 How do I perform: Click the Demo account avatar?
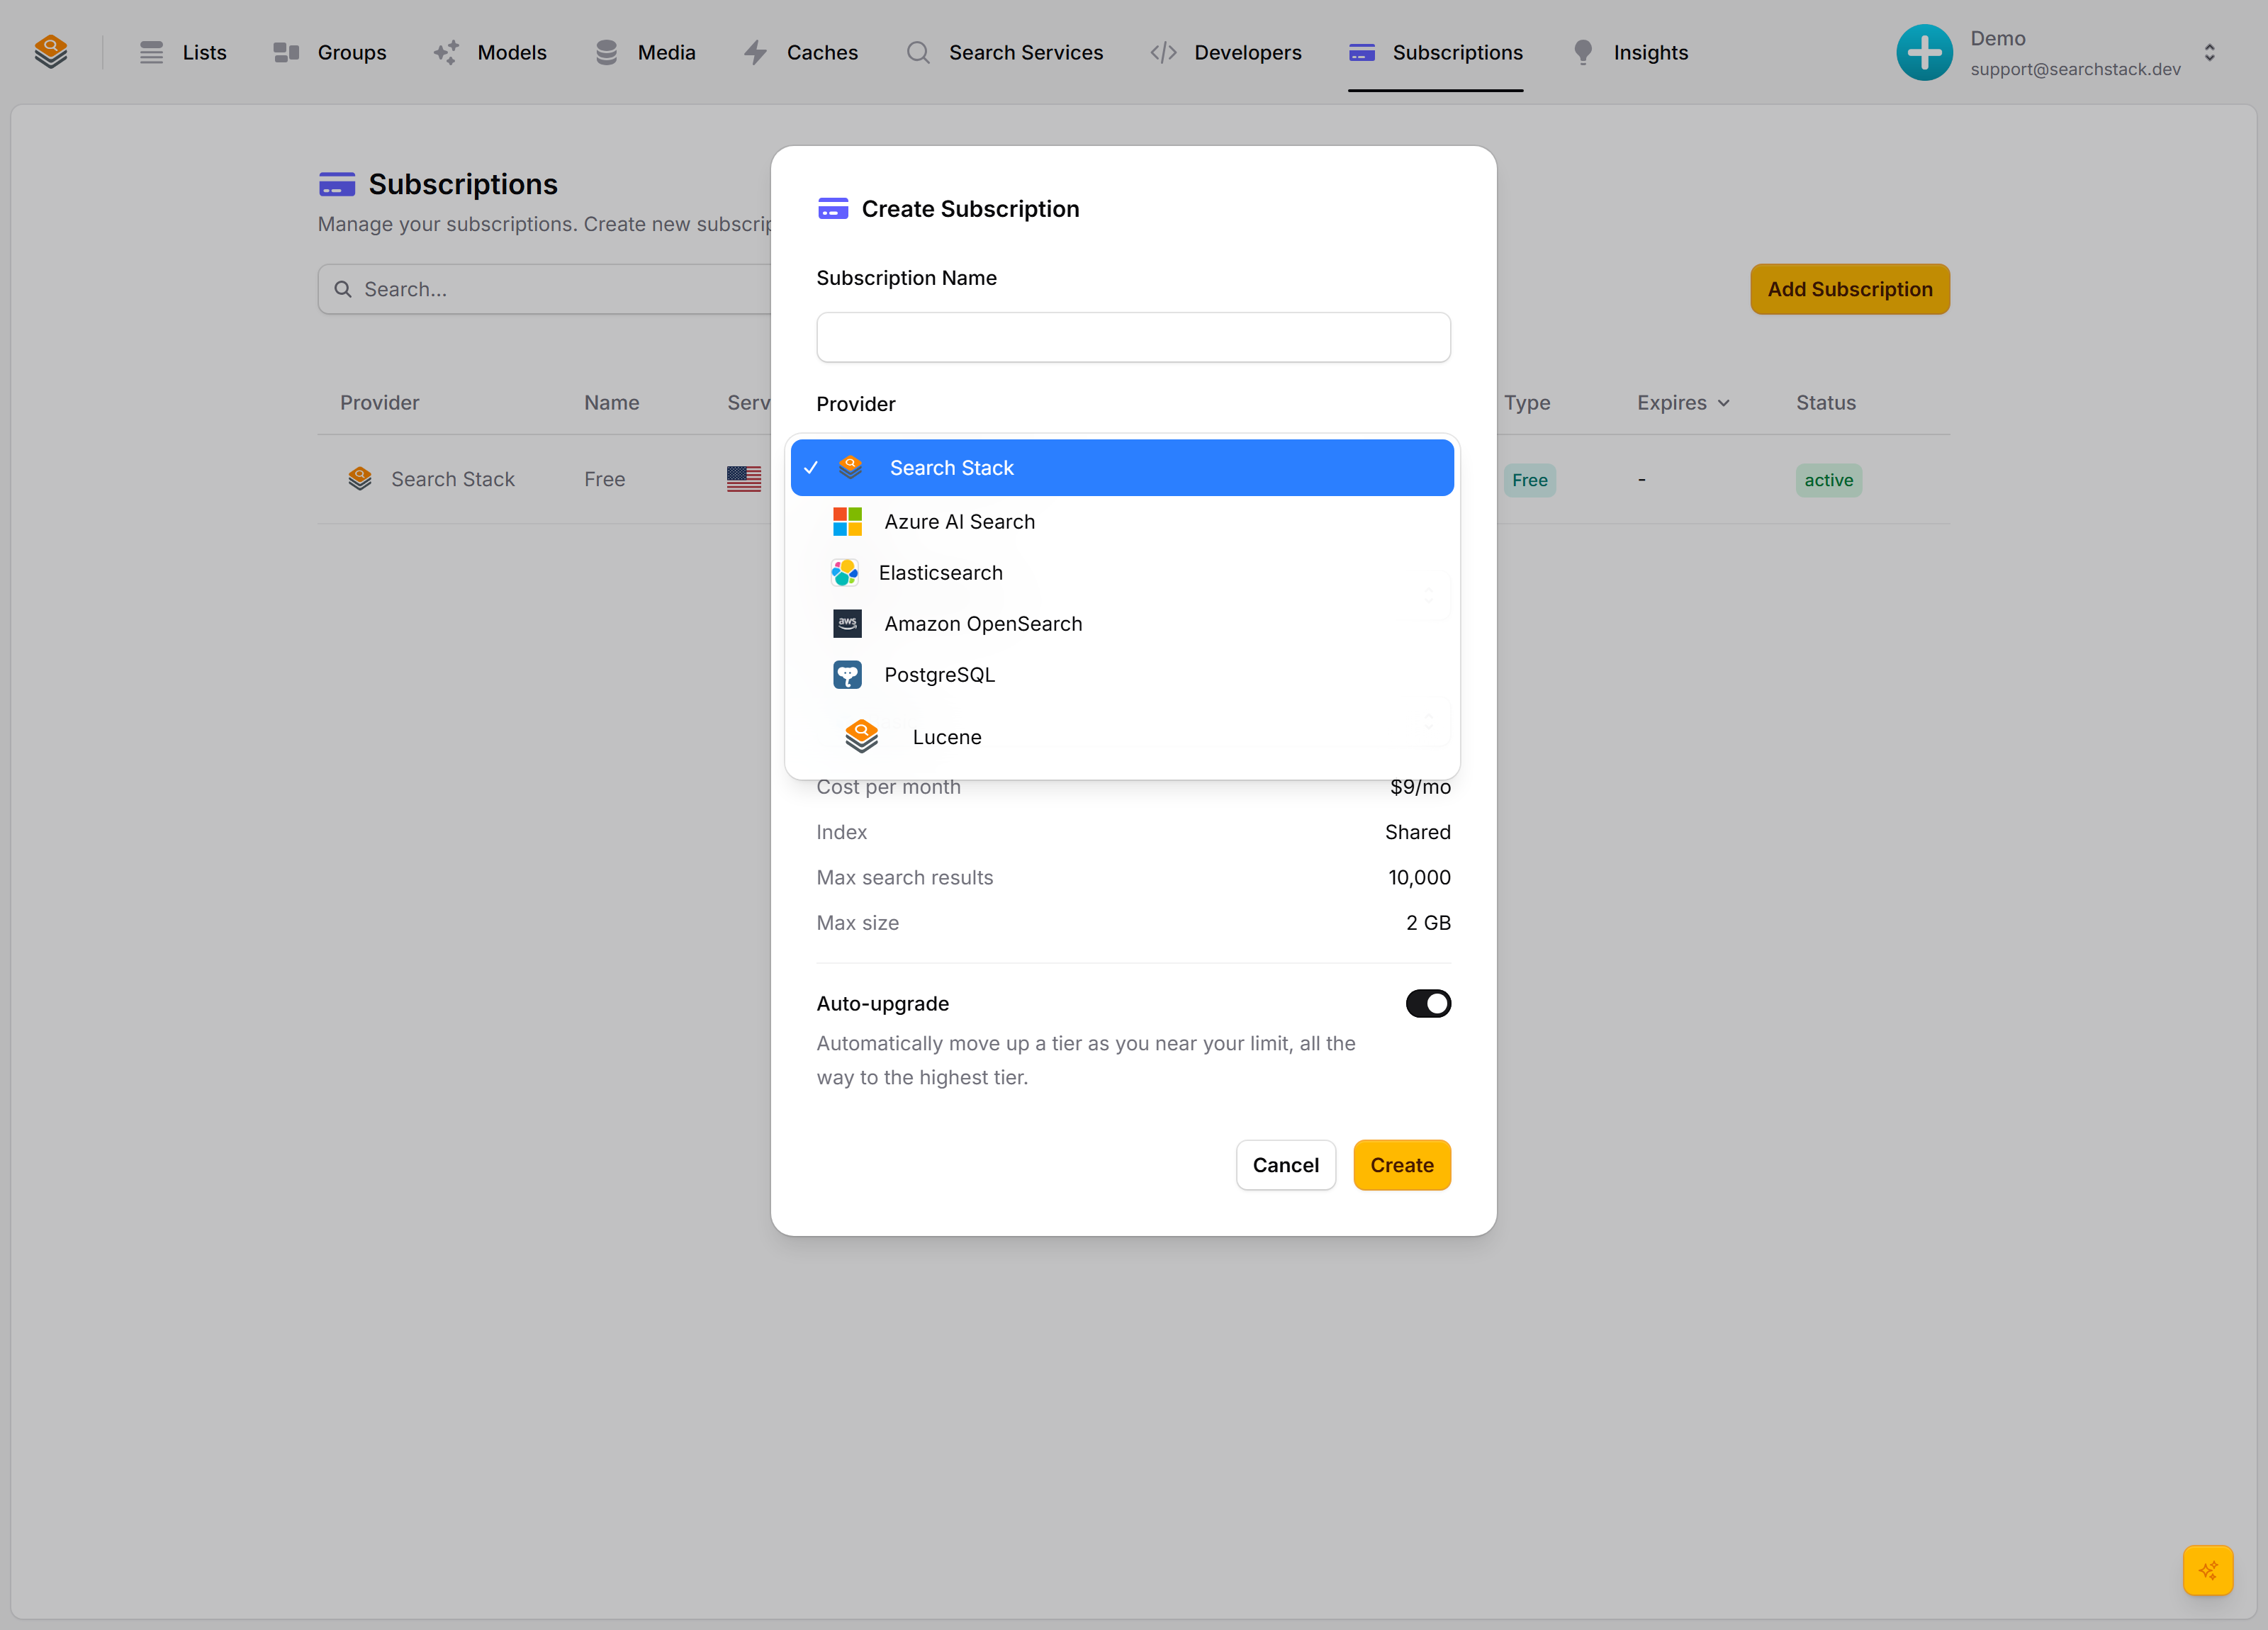[1924, 52]
